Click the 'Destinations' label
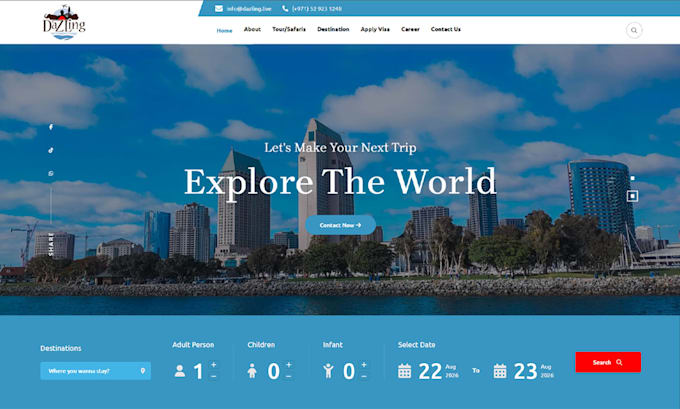 pyautogui.click(x=61, y=348)
